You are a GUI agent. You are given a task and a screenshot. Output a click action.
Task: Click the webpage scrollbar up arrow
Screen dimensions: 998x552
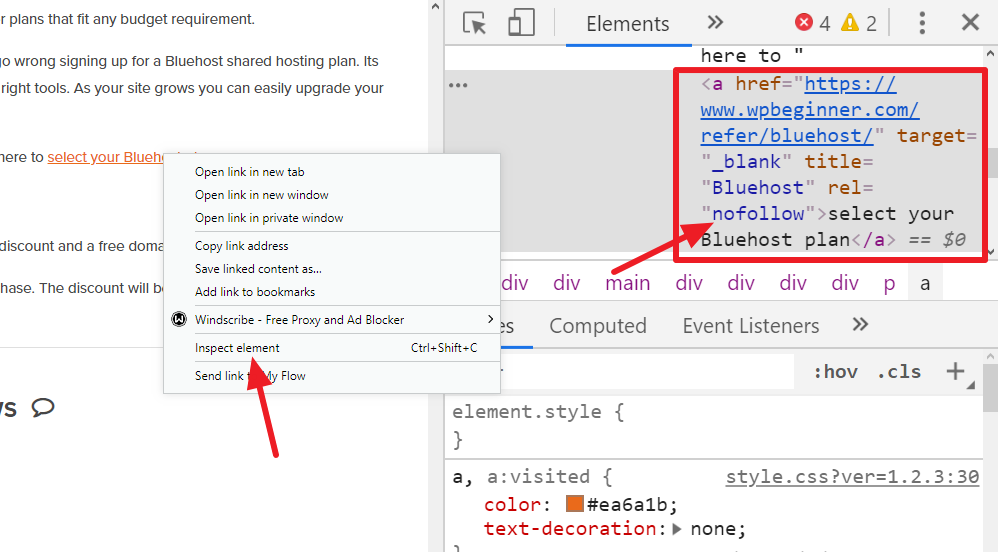pos(435,7)
